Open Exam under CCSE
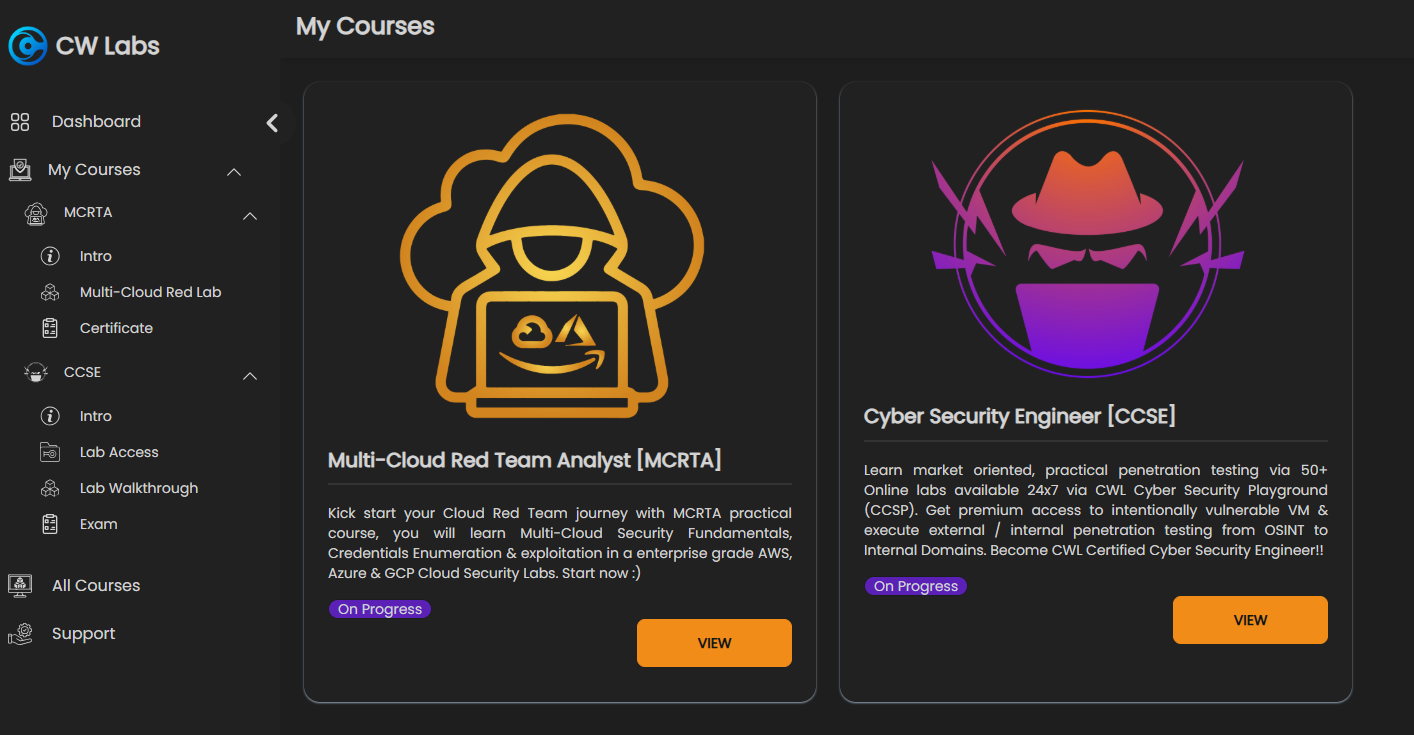The image size is (1414, 735). [98, 524]
